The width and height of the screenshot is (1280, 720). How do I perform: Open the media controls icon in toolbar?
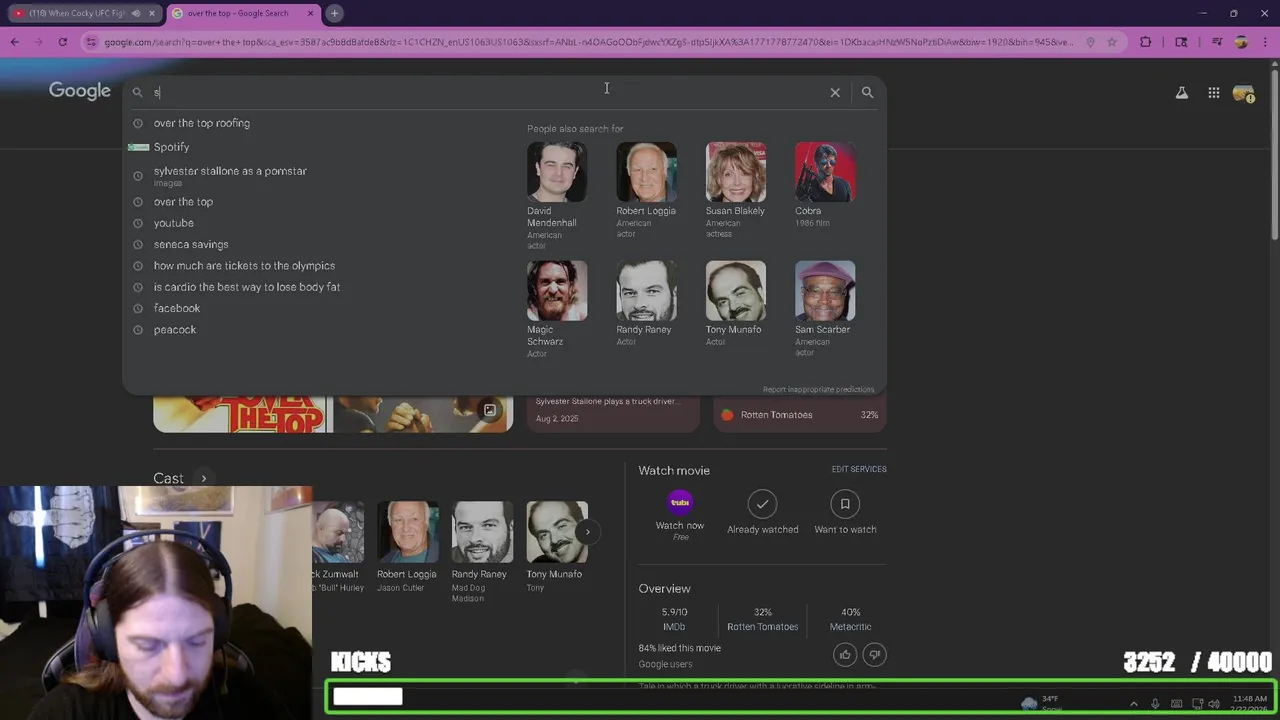[x=1217, y=42]
